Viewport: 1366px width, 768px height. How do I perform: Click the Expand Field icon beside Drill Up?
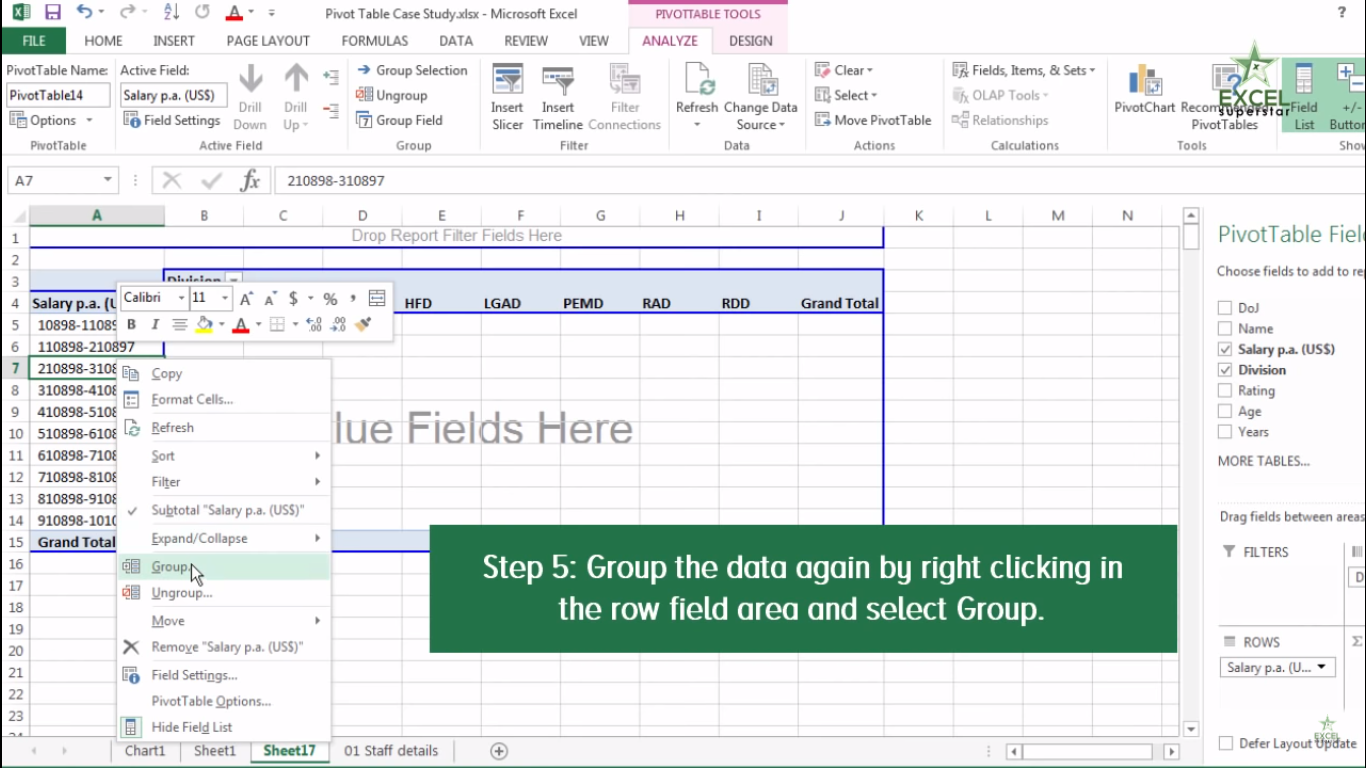pos(331,77)
